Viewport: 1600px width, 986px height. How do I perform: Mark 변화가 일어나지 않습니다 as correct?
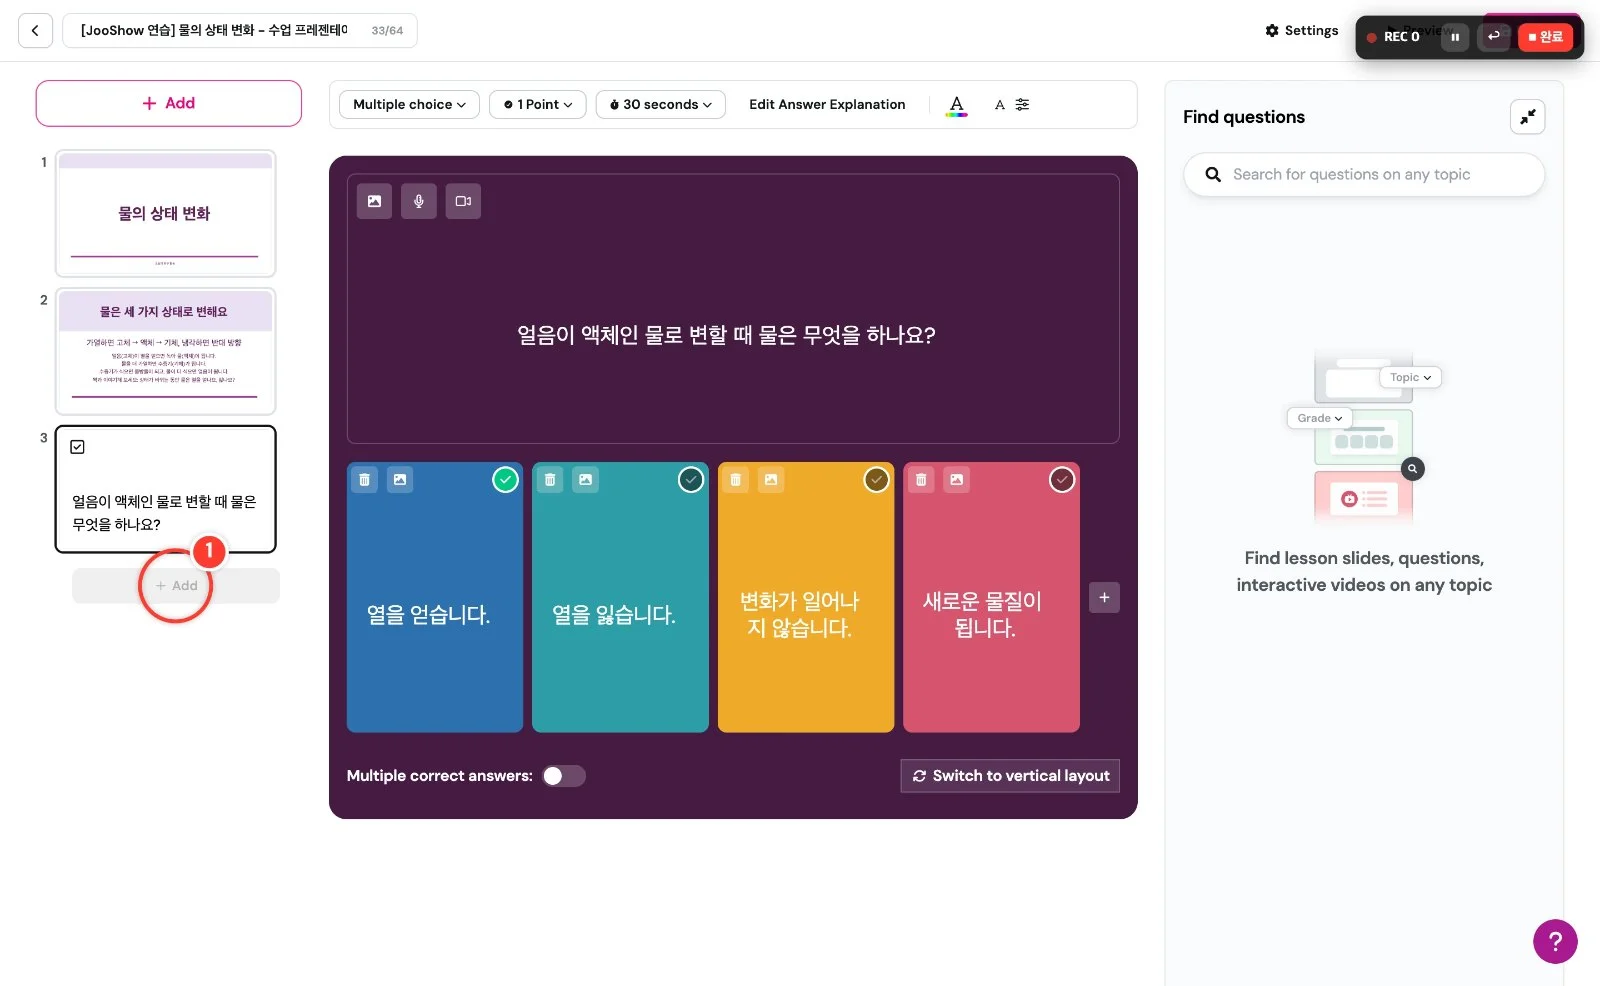[x=877, y=480]
